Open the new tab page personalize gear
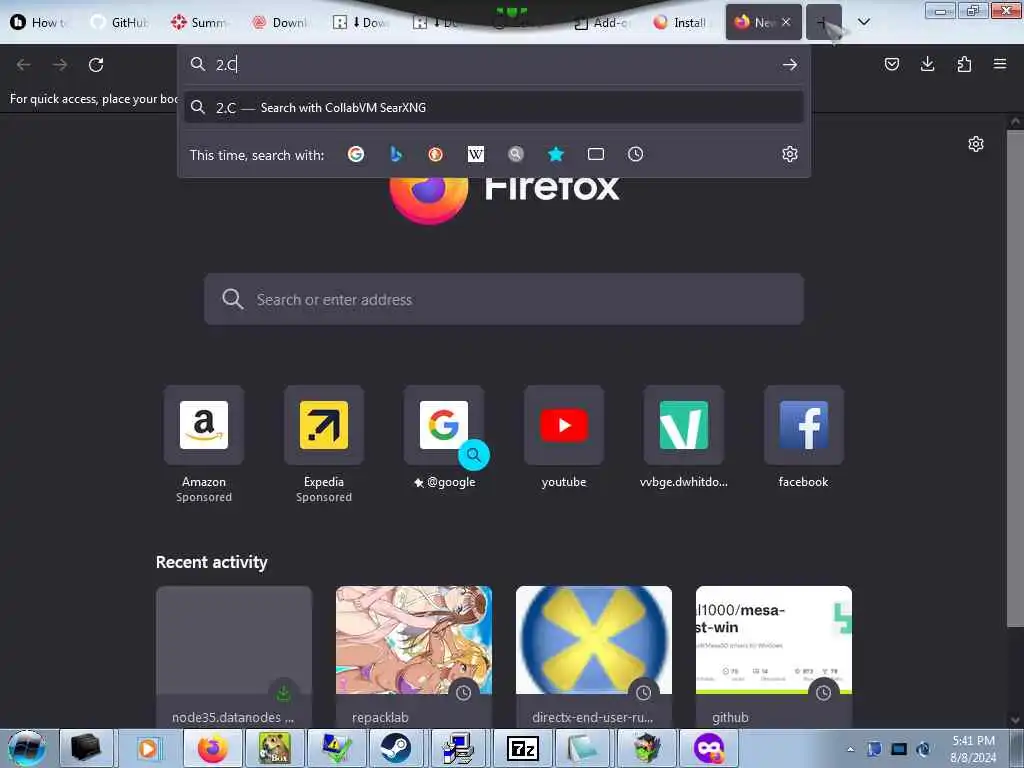The height and width of the screenshot is (768, 1024). click(x=976, y=144)
